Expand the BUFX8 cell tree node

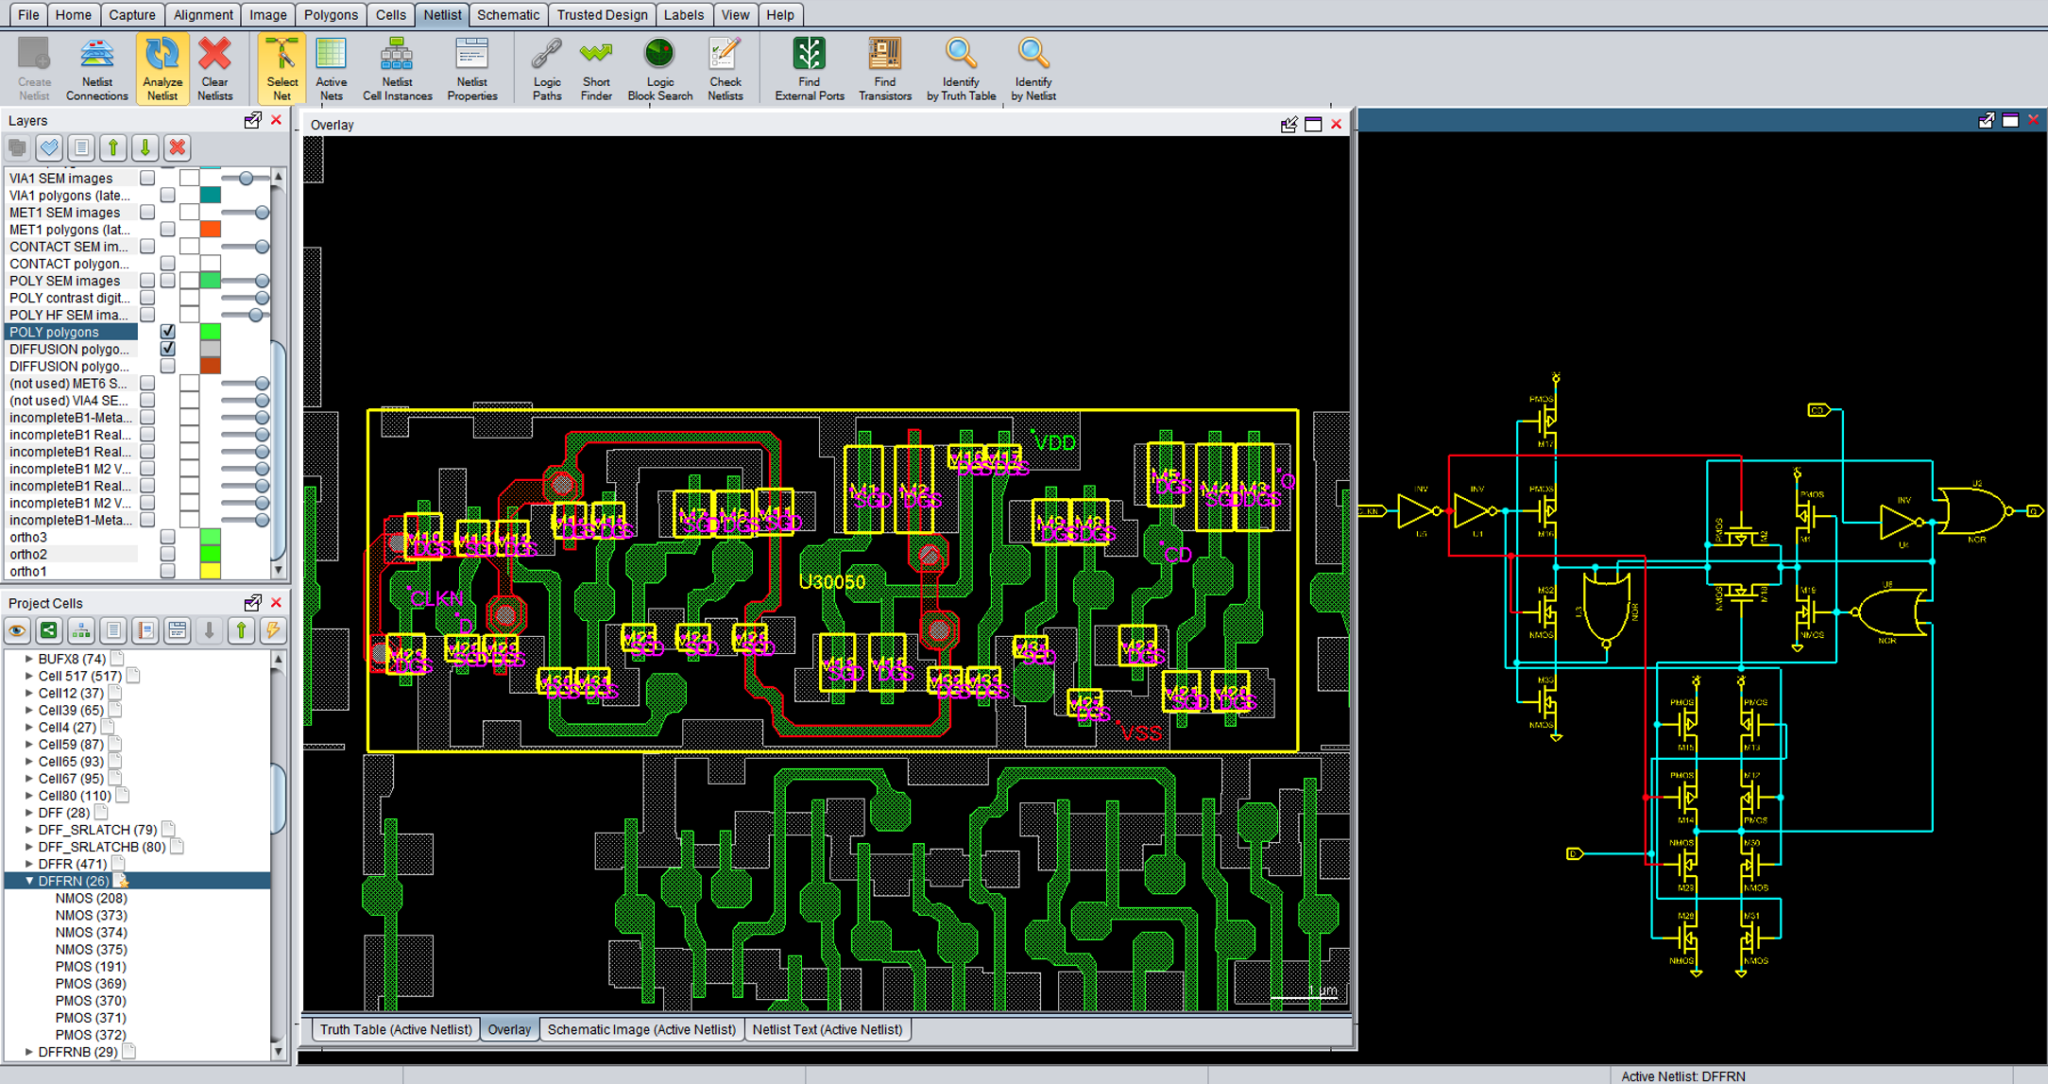(29, 659)
